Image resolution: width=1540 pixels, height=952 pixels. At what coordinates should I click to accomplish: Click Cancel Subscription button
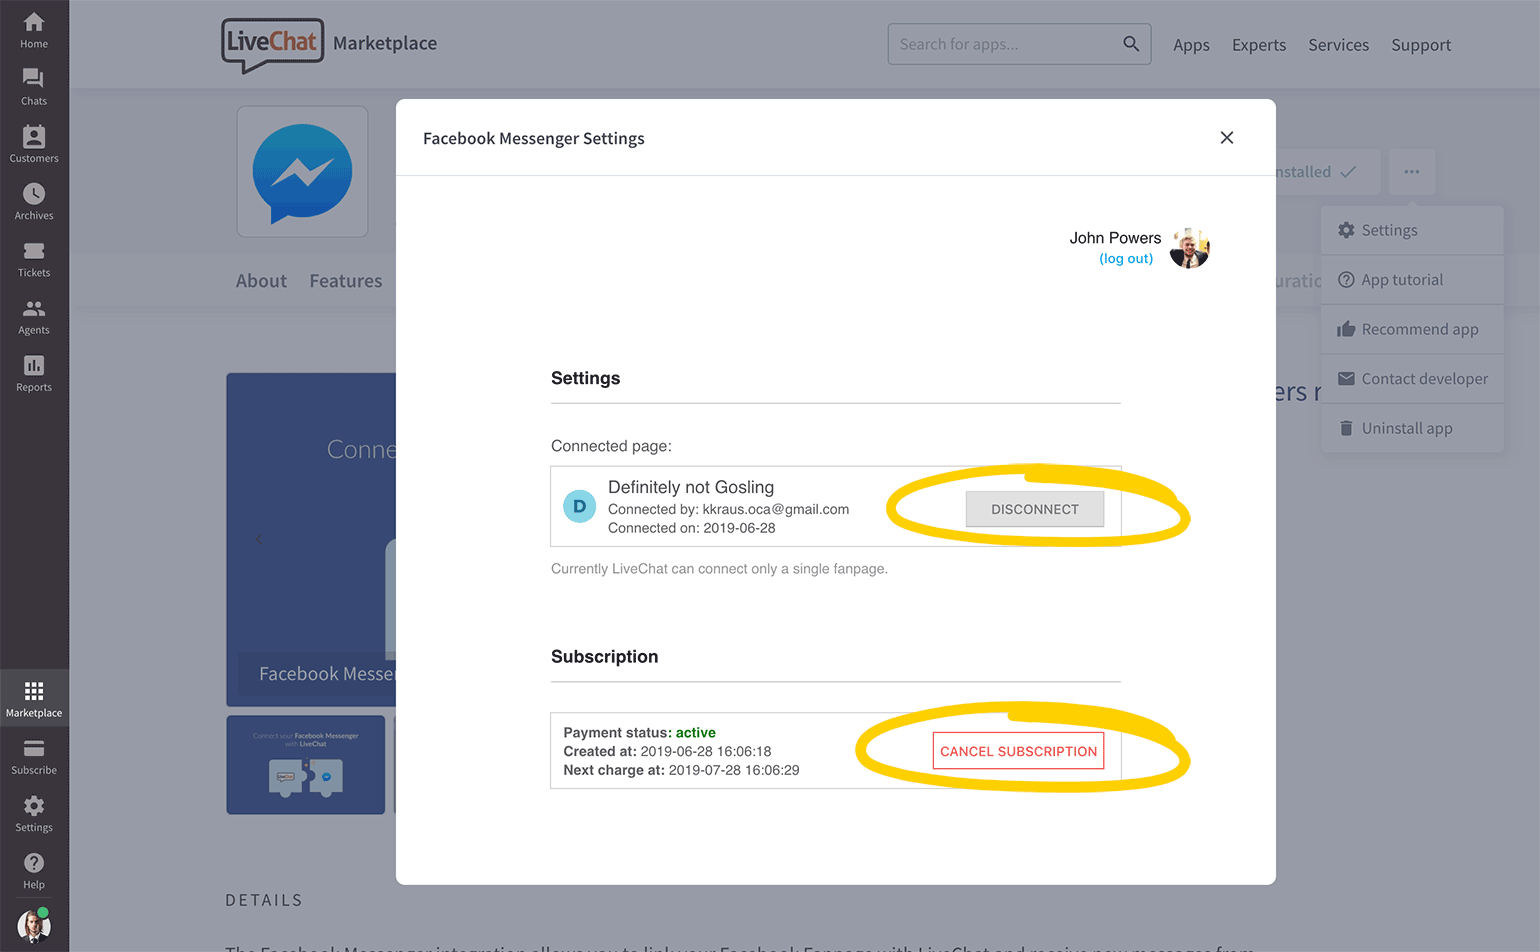[x=1018, y=751]
